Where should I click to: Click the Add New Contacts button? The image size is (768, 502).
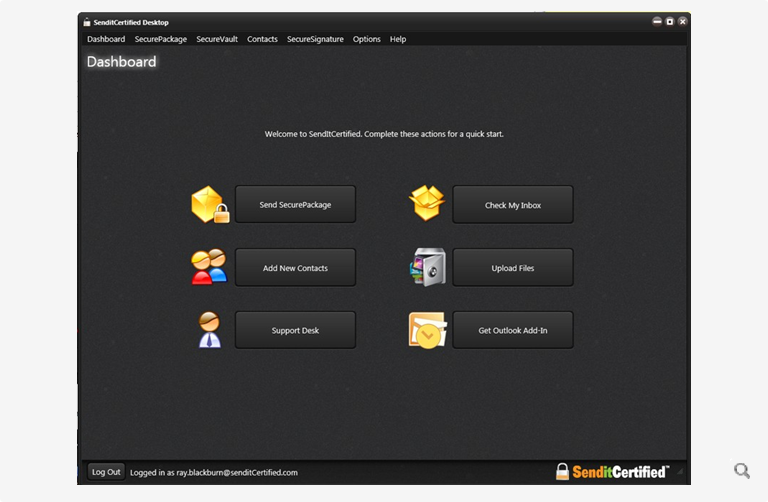295,268
